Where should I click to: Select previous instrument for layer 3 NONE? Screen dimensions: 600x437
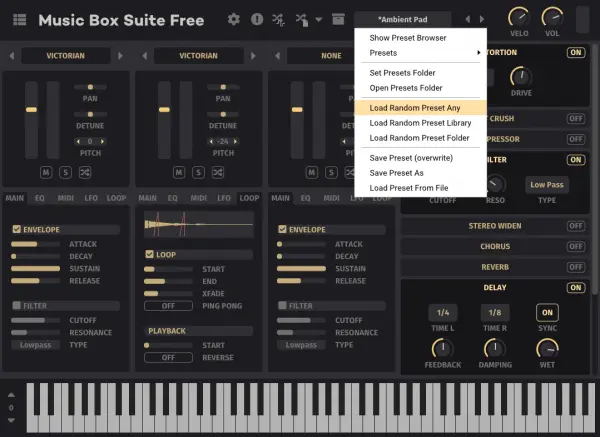coord(277,56)
